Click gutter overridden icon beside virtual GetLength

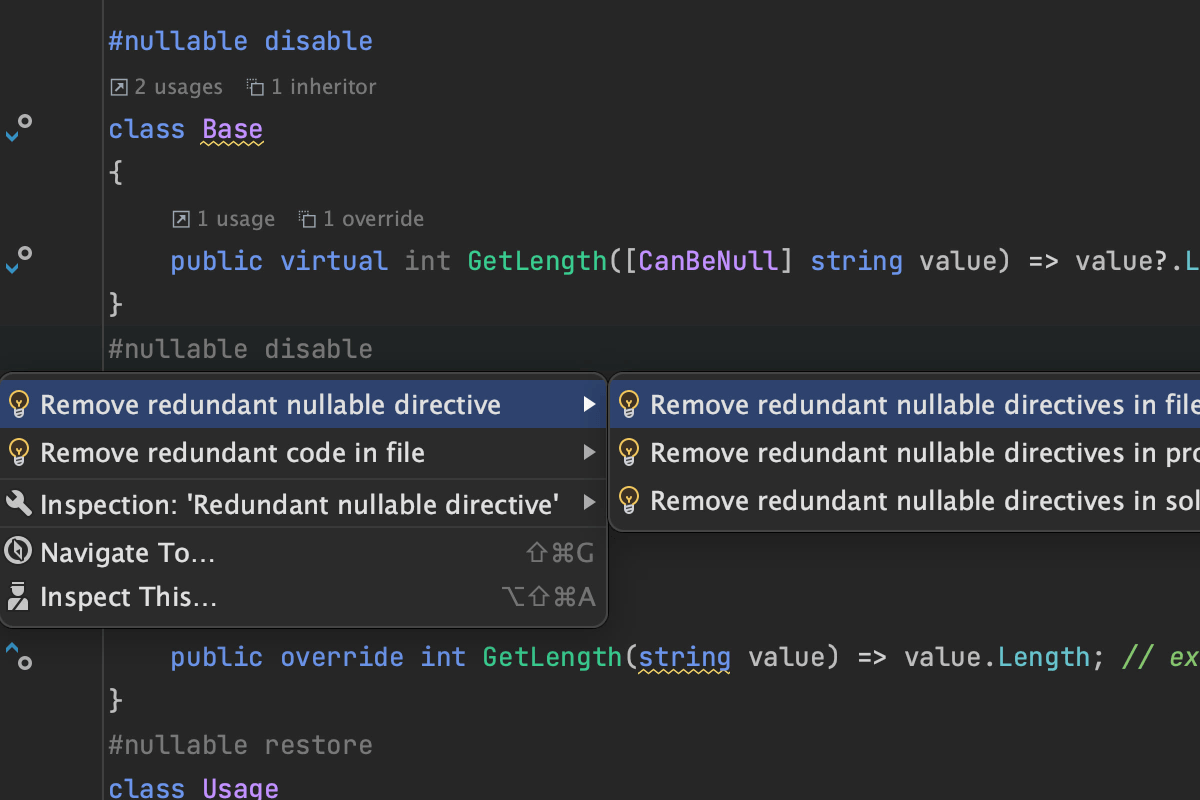pos(18,260)
